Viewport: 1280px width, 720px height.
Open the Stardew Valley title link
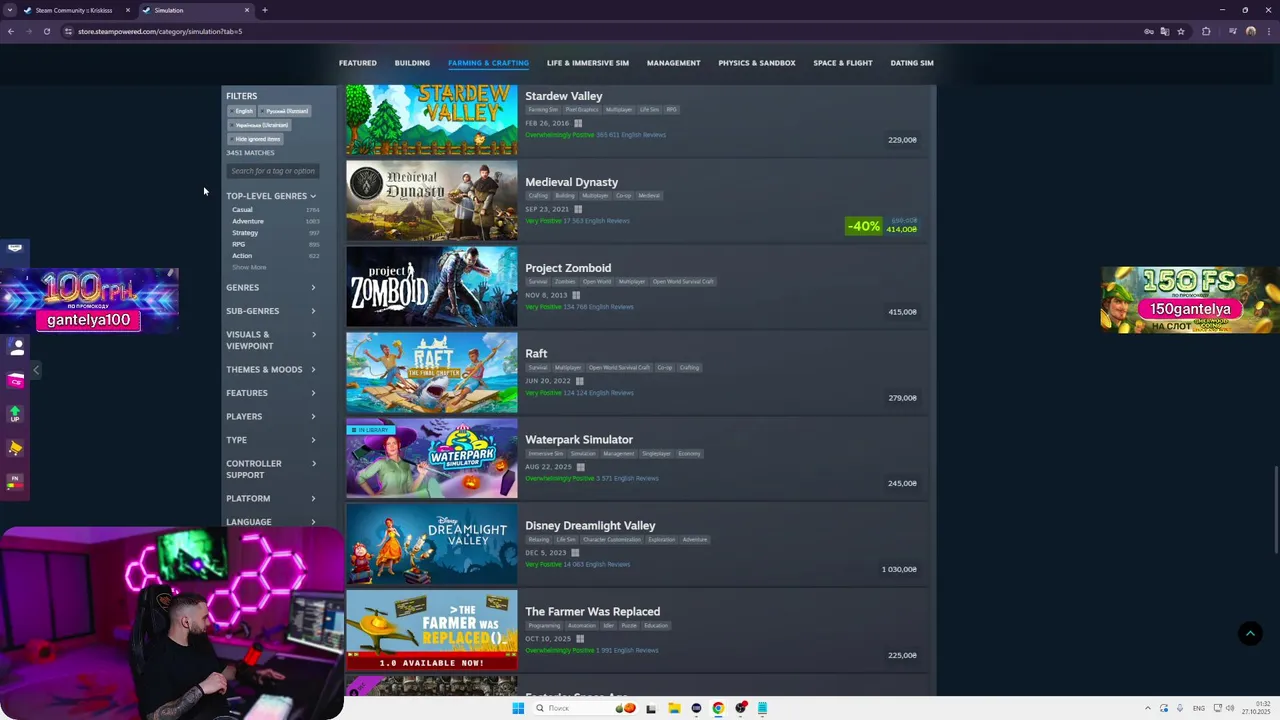coord(564,96)
